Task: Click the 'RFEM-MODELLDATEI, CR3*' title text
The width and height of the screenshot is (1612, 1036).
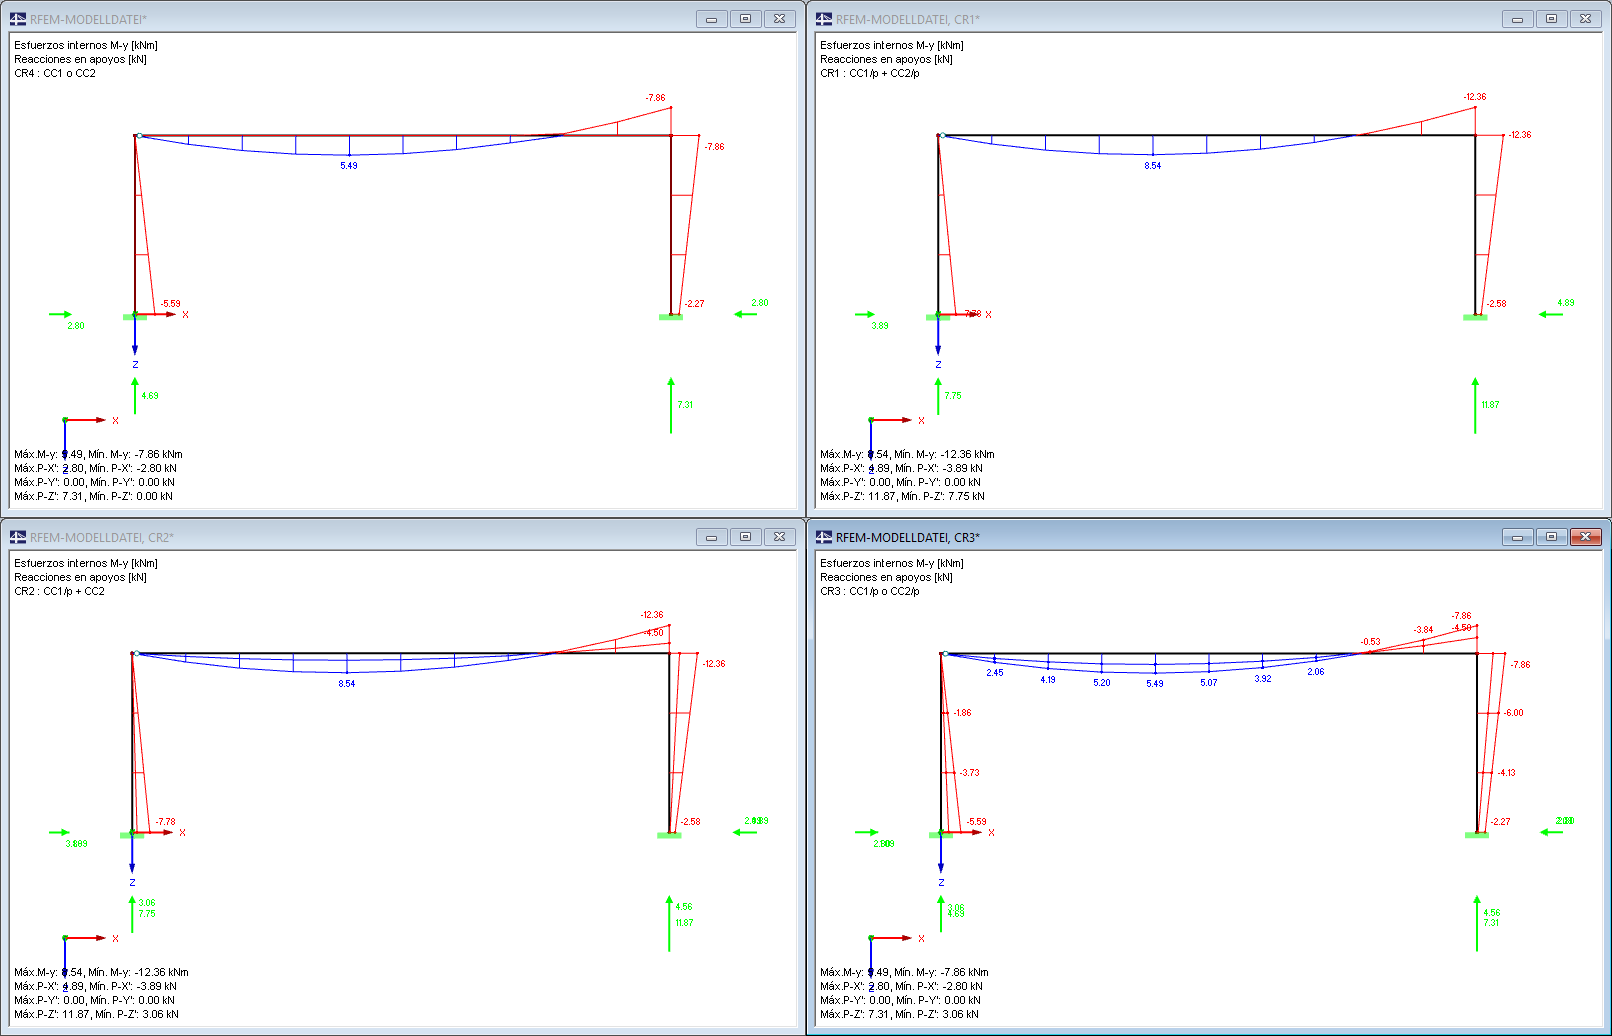Action: (x=908, y=537)
